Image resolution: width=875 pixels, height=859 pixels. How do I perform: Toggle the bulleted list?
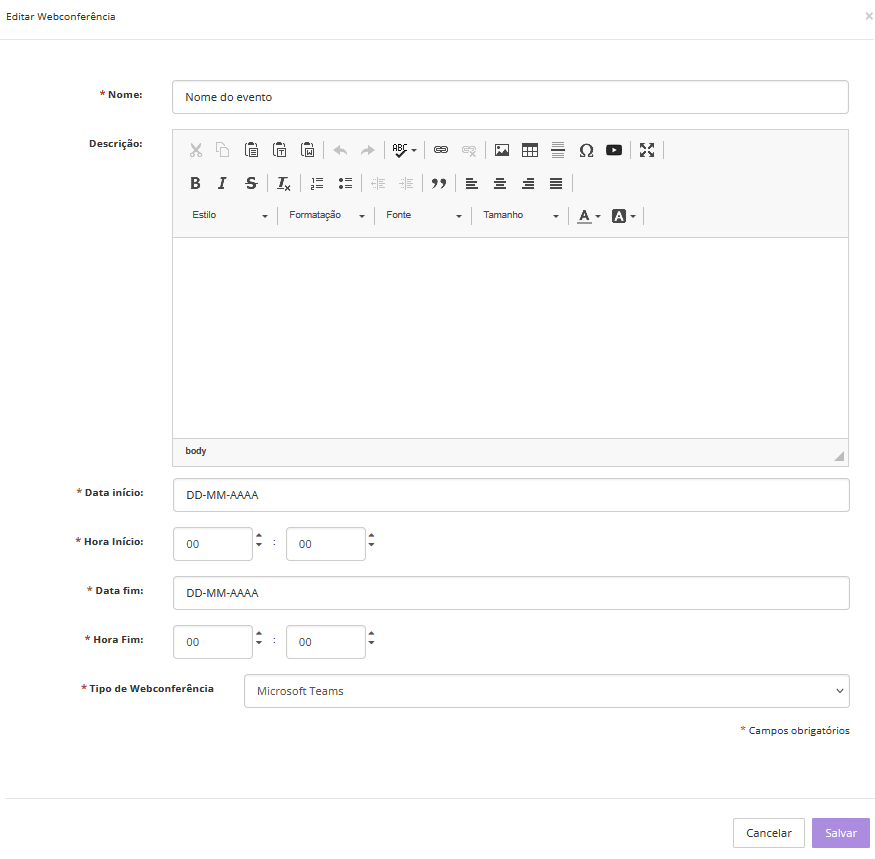(345, 183)
